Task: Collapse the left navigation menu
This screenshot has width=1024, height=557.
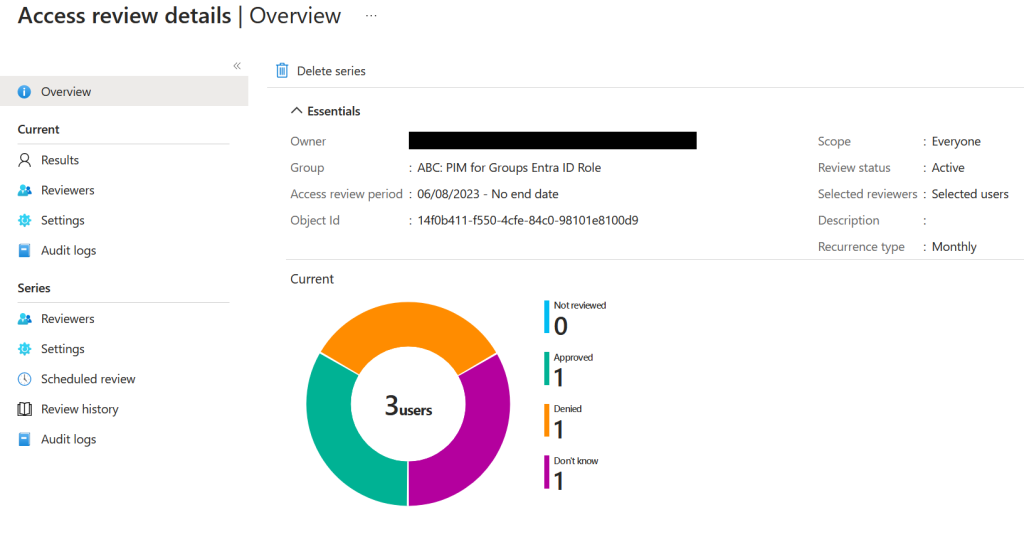Action: click(x=237, y=66)
